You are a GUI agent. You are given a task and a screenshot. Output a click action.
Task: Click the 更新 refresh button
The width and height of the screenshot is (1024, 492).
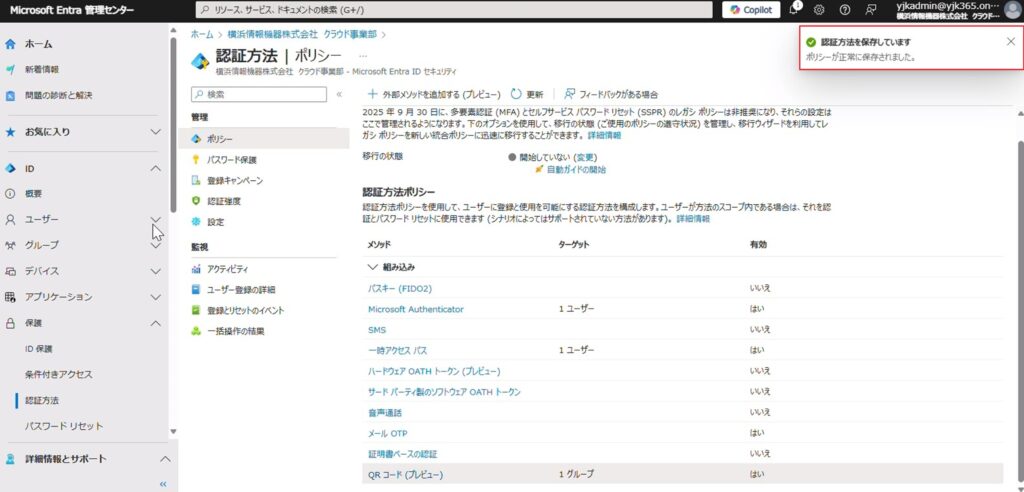(527, 94)
